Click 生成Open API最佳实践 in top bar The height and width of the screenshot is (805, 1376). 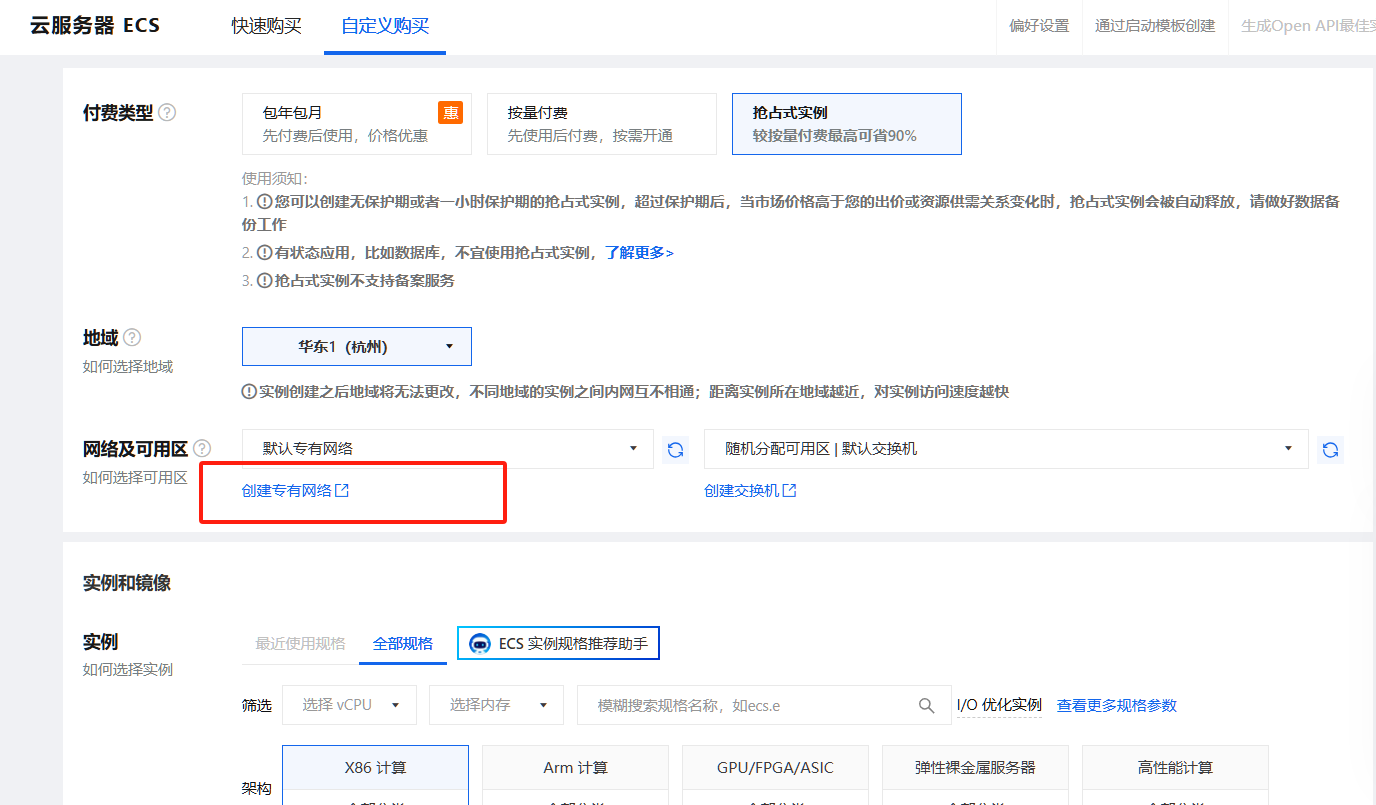[1308, 26]
